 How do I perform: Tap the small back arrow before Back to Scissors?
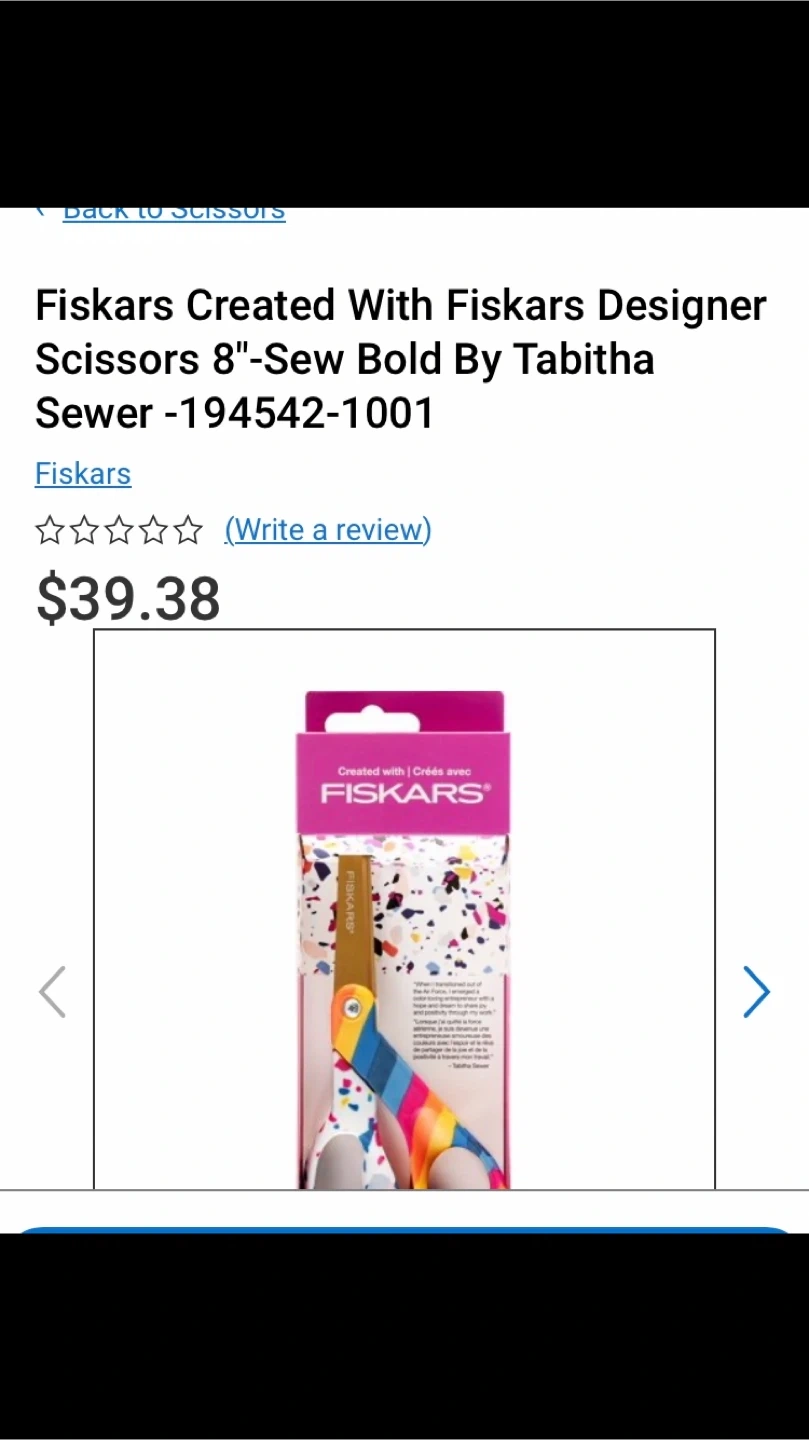coord(41,212)
